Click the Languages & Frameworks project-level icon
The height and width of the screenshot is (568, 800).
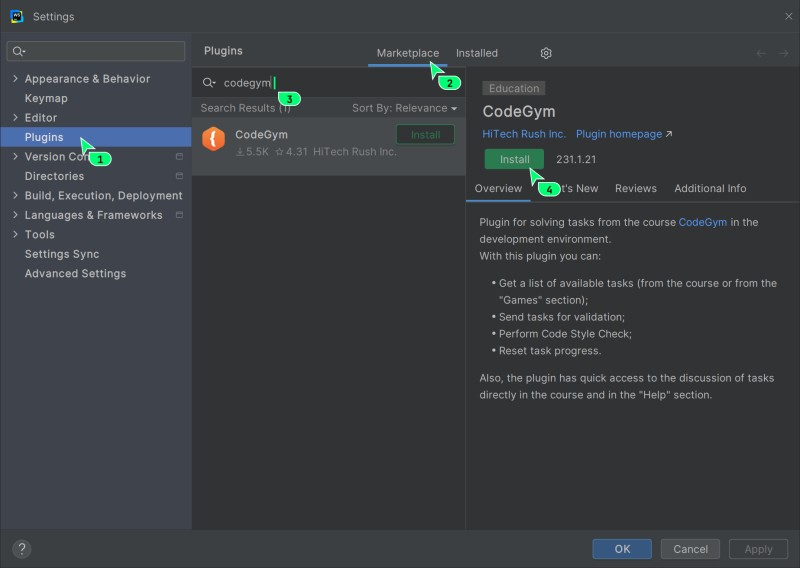tap(179, 215)
